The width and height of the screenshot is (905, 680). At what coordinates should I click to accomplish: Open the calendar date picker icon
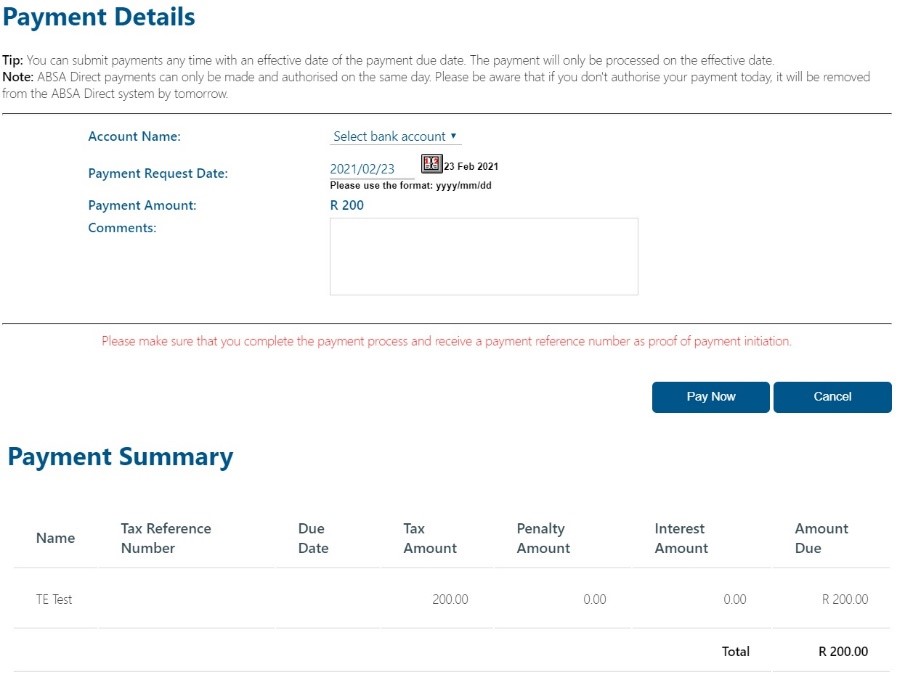pyautogui.click(x=432, y=164)
